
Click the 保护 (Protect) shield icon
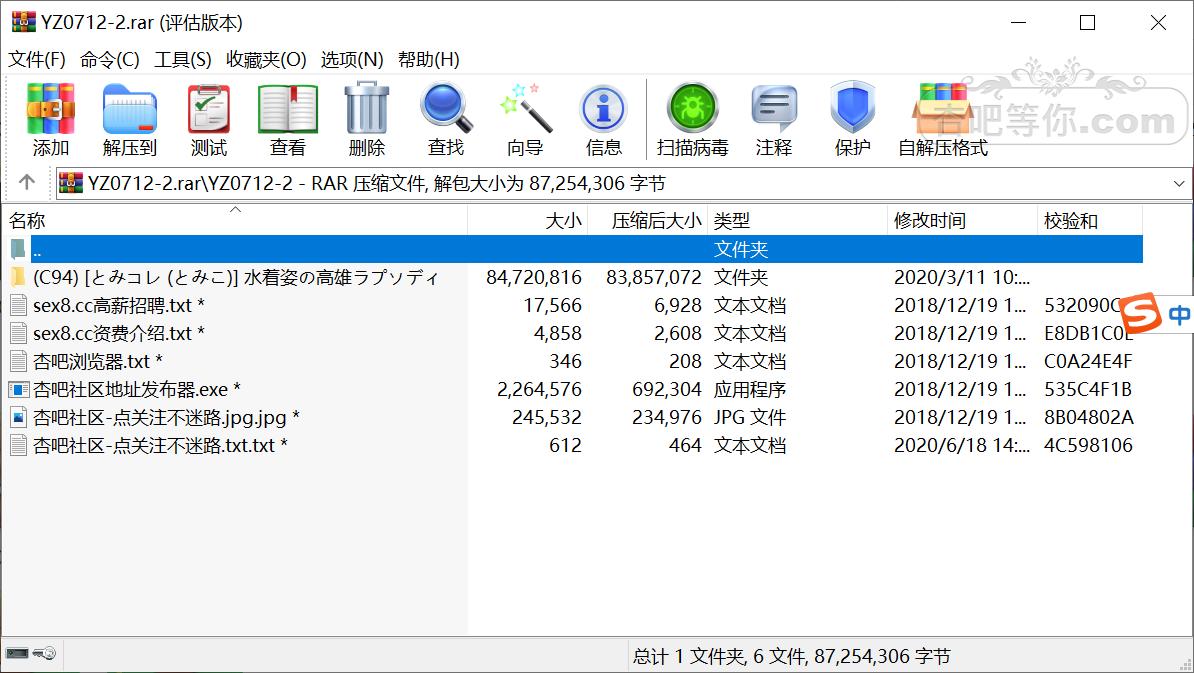point(853,120)
